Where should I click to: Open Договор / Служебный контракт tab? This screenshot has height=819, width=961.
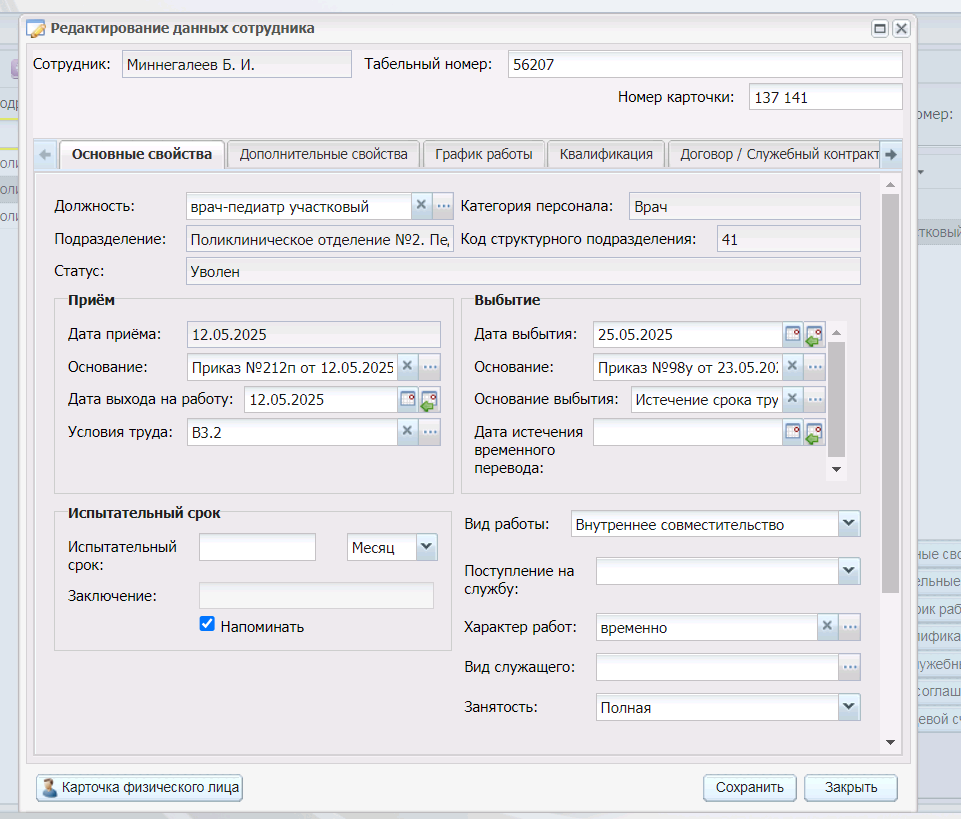point(776,154)
